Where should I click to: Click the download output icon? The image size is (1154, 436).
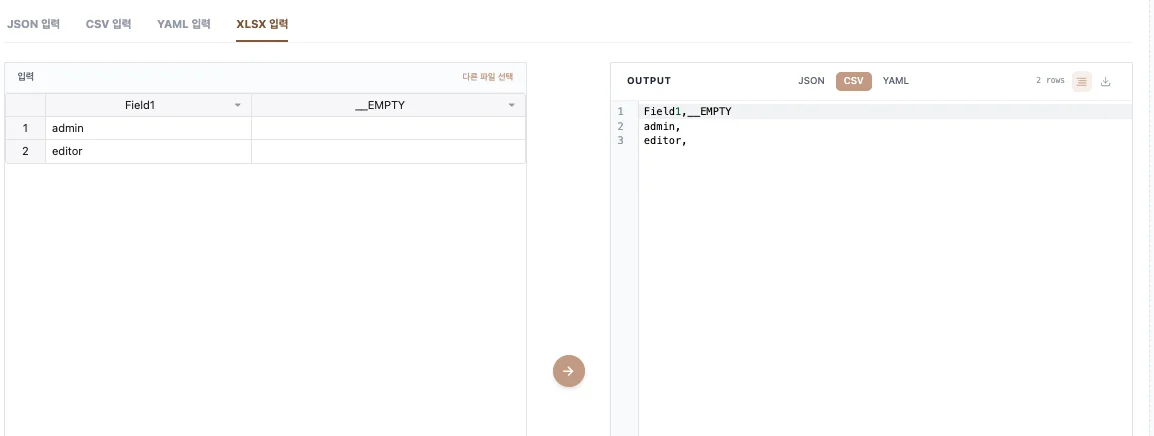[1105, 81]
